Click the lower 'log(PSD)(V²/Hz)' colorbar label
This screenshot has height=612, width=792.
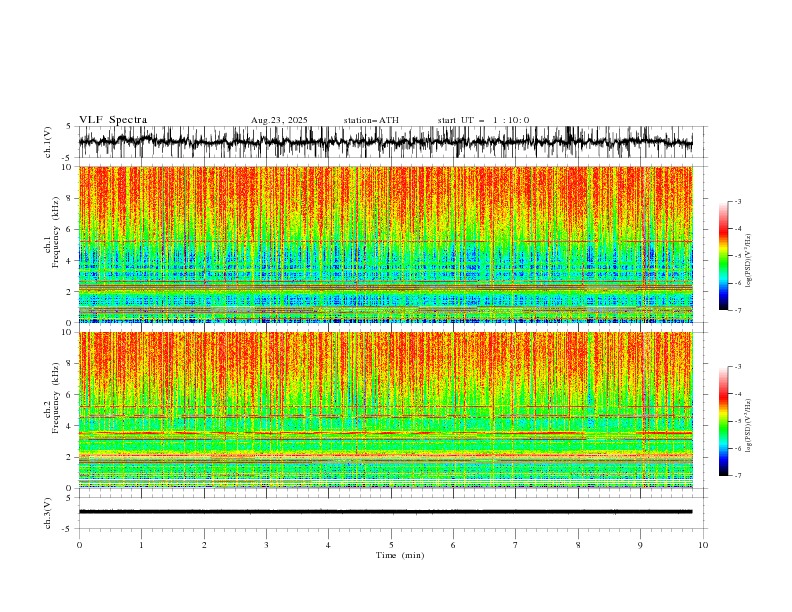(x=749, y=426)
